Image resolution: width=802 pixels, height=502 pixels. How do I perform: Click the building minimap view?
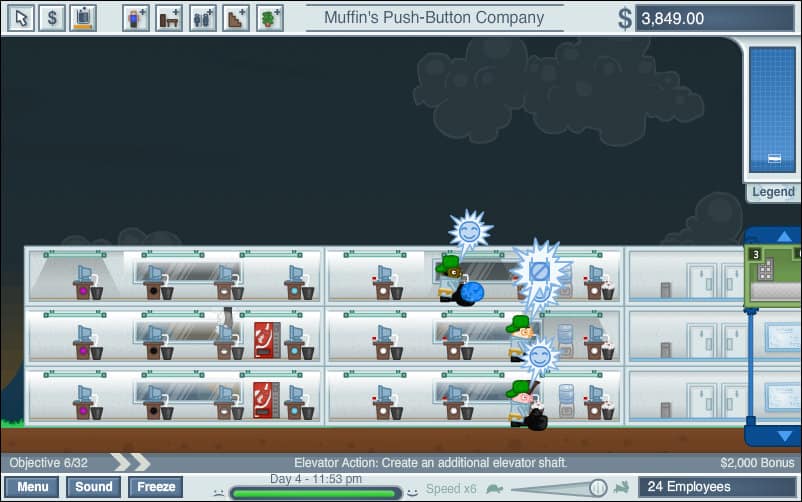[772, 110]
